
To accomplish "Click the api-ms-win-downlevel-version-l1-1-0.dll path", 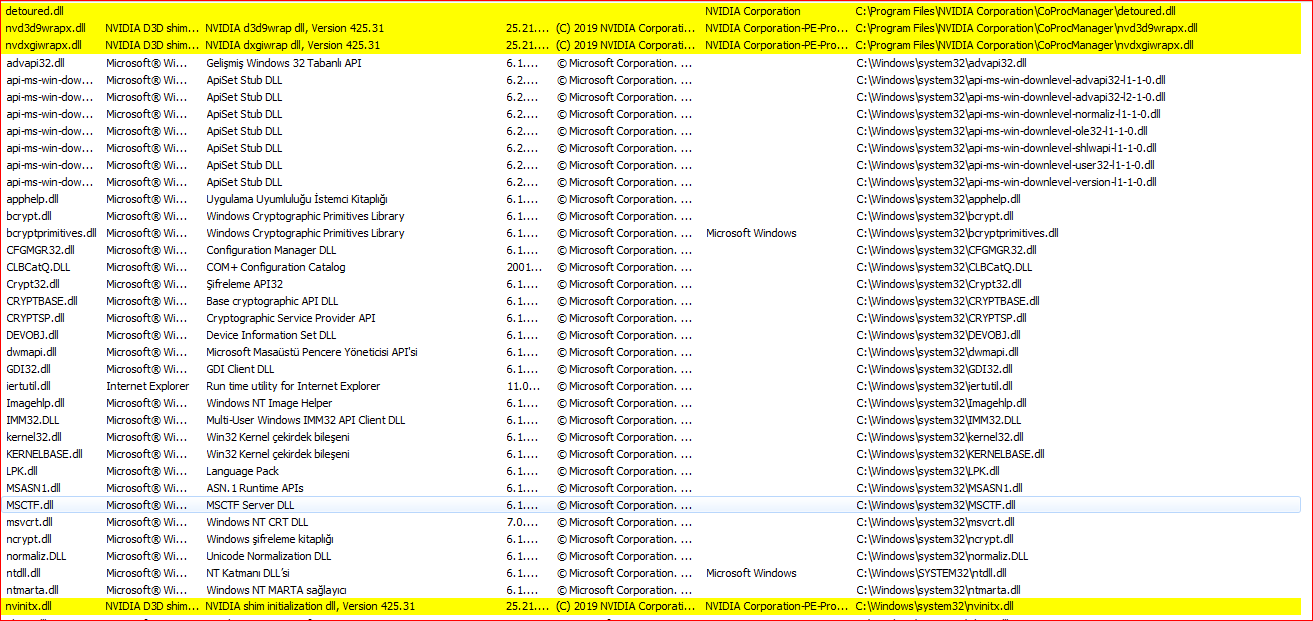I will (x=1007, y=182).
